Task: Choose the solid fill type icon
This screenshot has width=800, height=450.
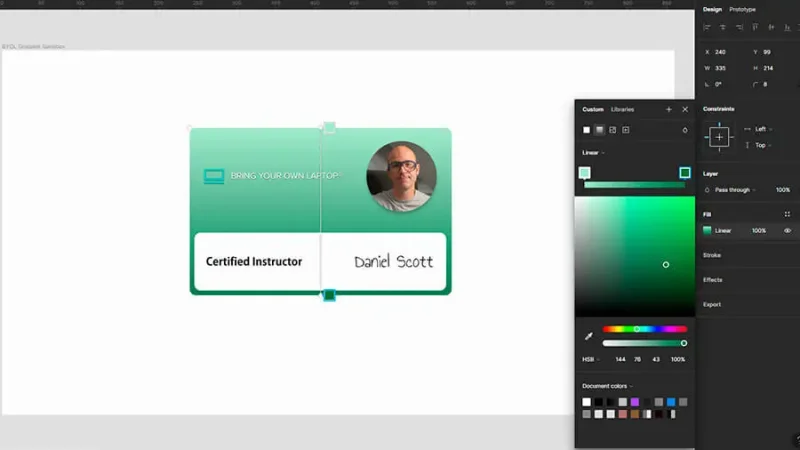Action: [586, 130]
